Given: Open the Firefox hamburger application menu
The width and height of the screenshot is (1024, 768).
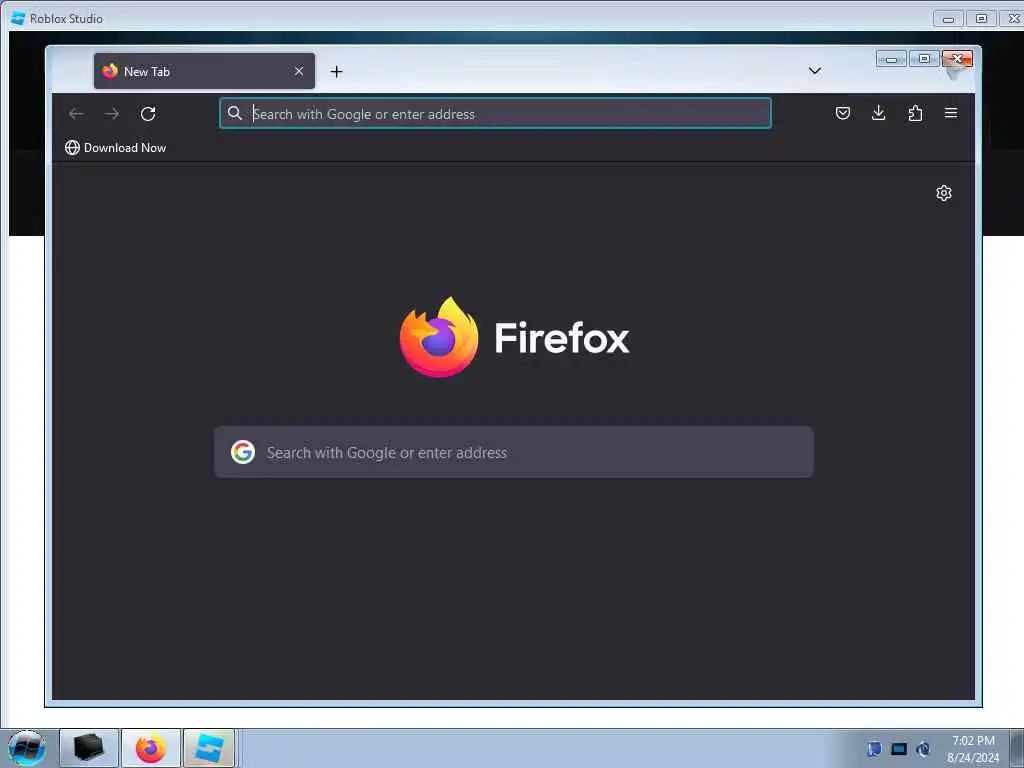Looking at the screenshot, I should tap(951, 113).
